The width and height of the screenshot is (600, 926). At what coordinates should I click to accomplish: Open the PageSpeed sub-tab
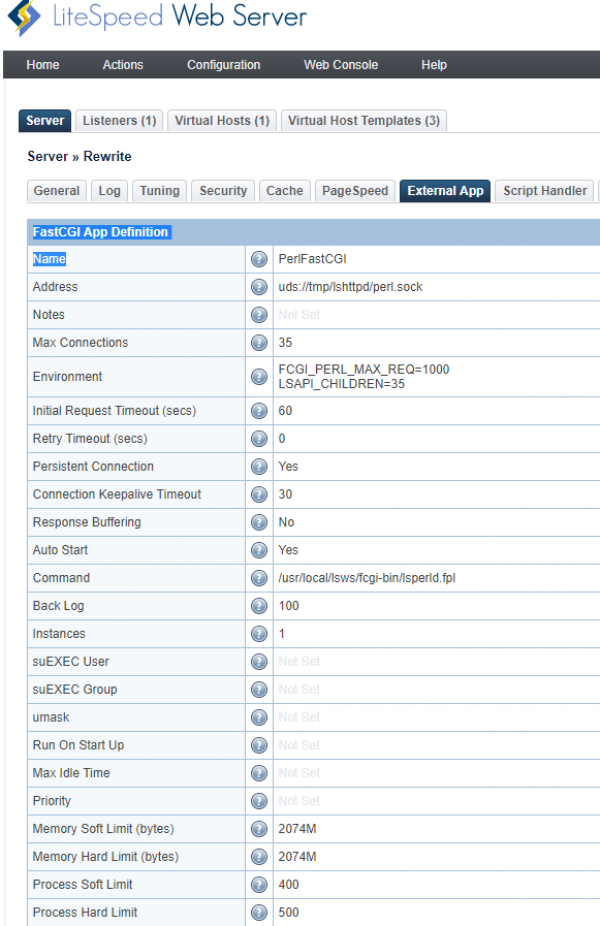[x=355, y=191]
